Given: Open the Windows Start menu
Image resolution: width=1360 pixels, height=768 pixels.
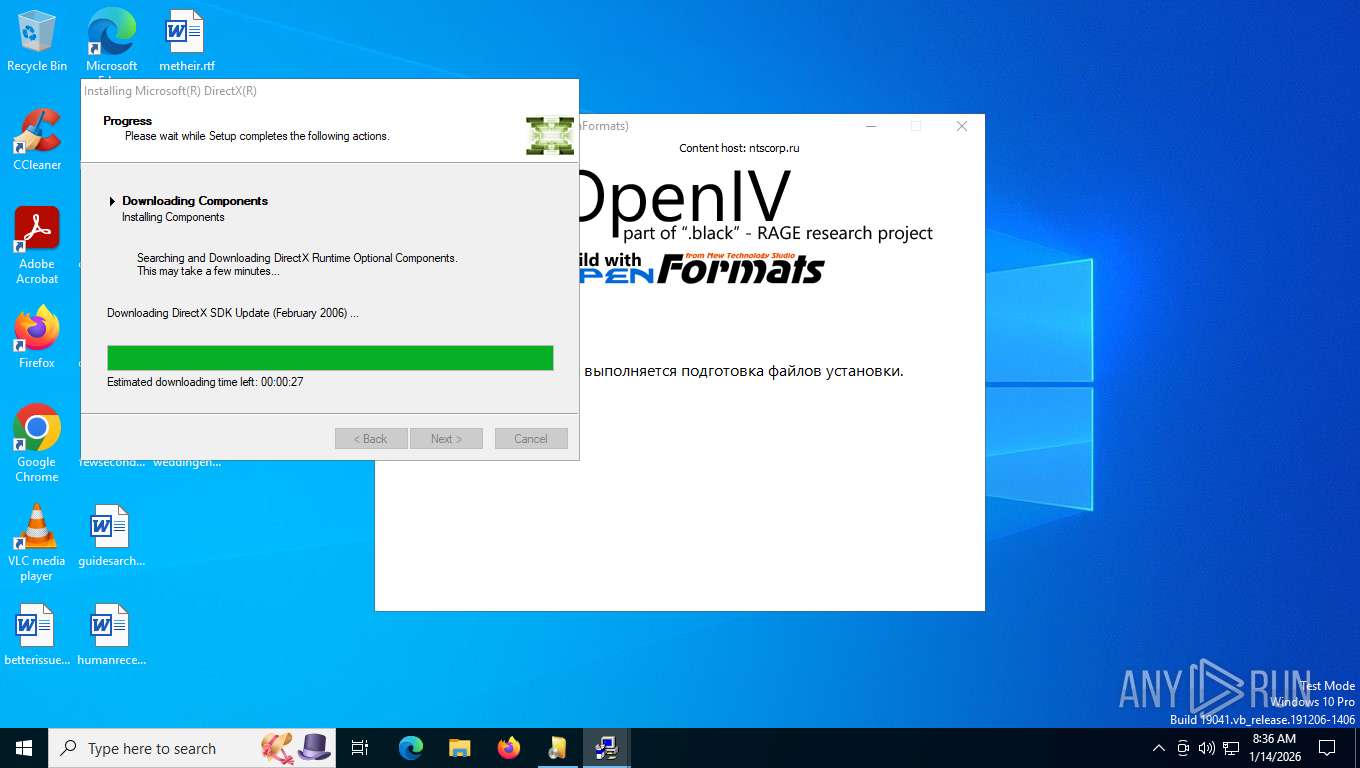Looking at the screenshot, I should pos(24,748).
